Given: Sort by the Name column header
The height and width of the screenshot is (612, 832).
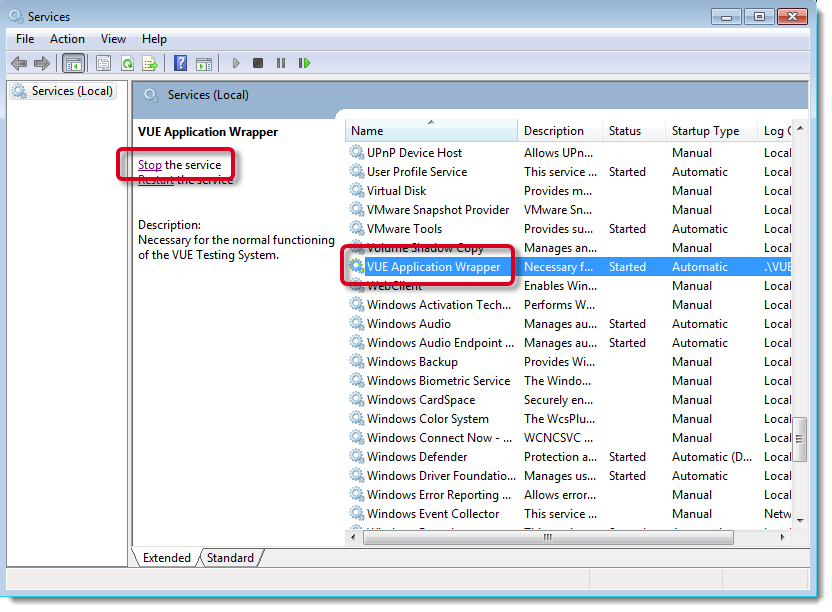Looking at the screenshot, I should tap(431, 131).
